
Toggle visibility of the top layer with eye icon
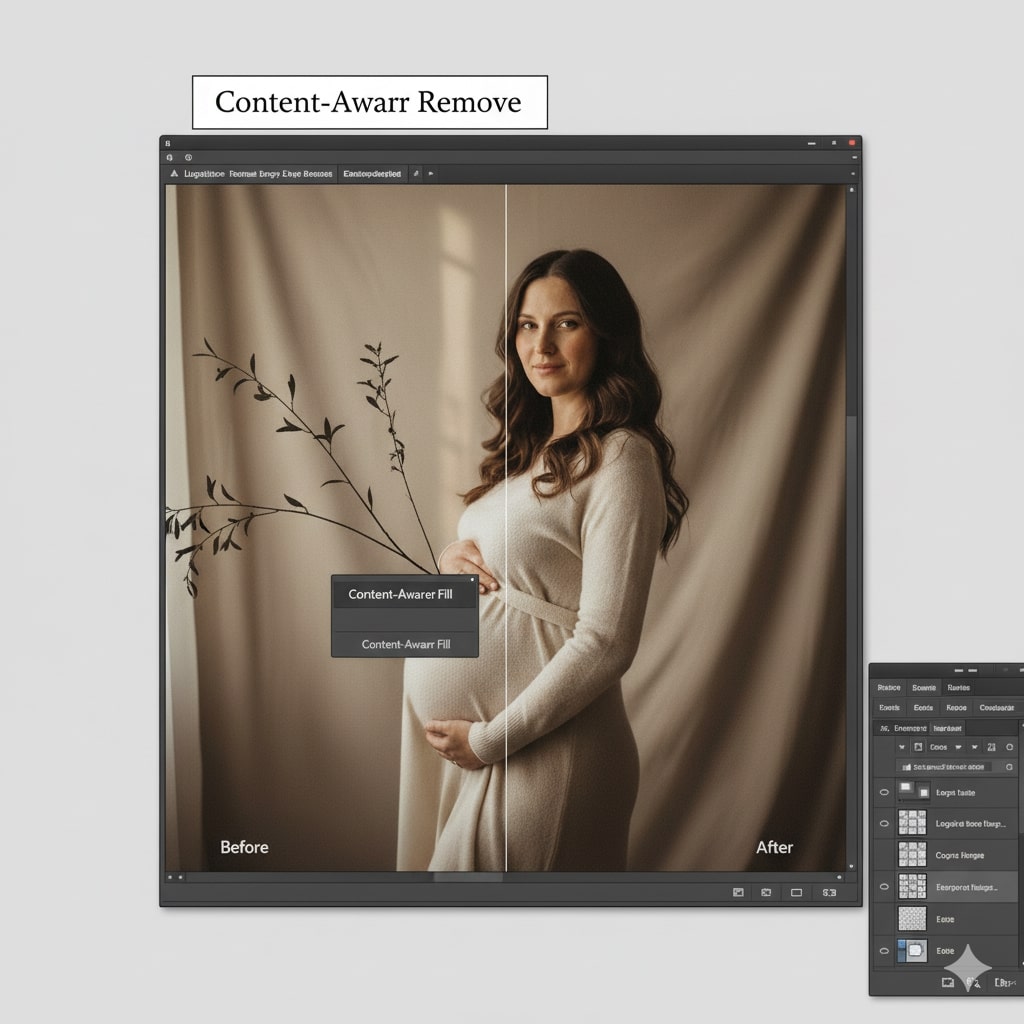tap(883, 793)
